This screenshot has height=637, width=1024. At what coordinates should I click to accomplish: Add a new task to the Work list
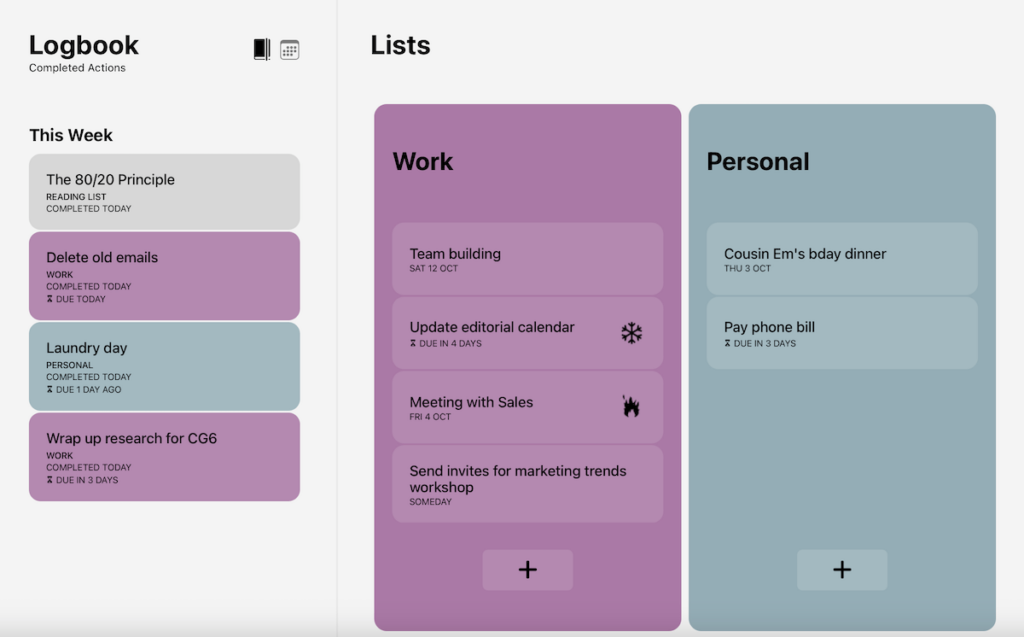pyautogui.click(x=527, y=569)
